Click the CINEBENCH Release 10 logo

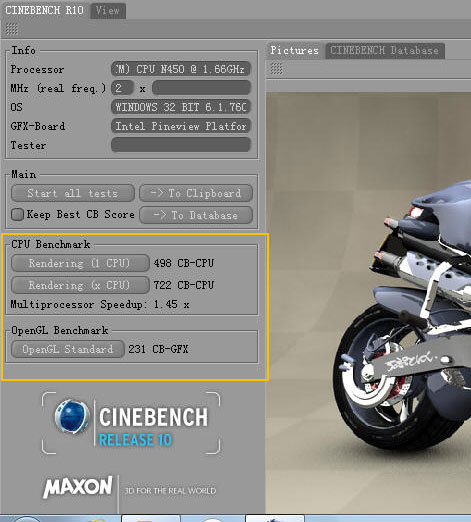click(x=131, y=423)
